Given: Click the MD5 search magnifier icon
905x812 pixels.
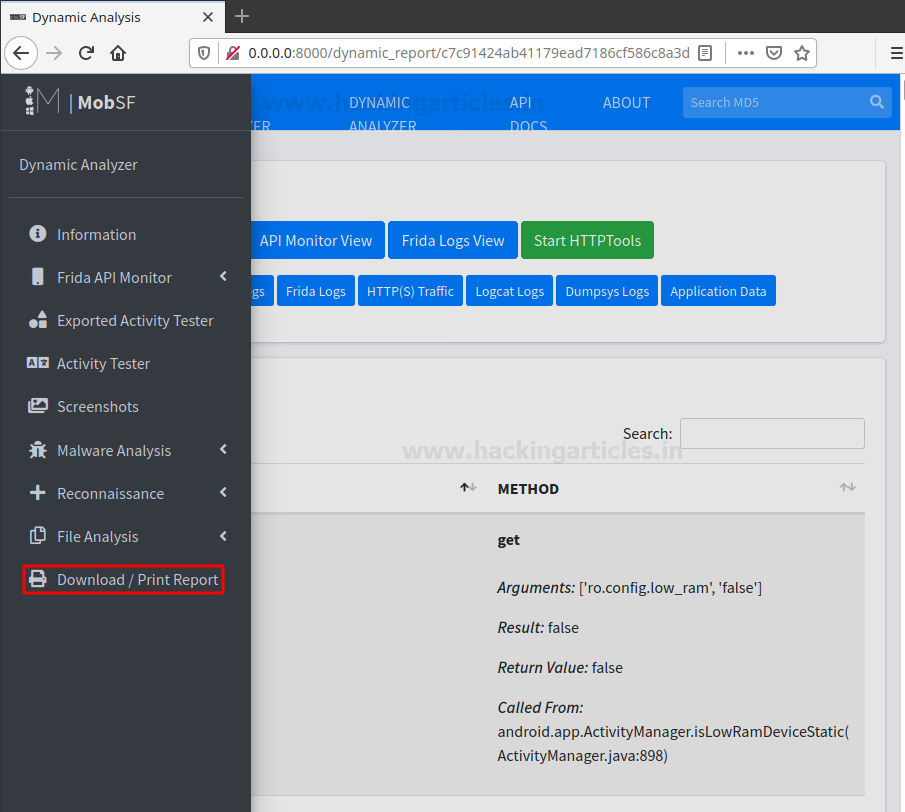Looking at the screenshot, I should coord(877,102).
